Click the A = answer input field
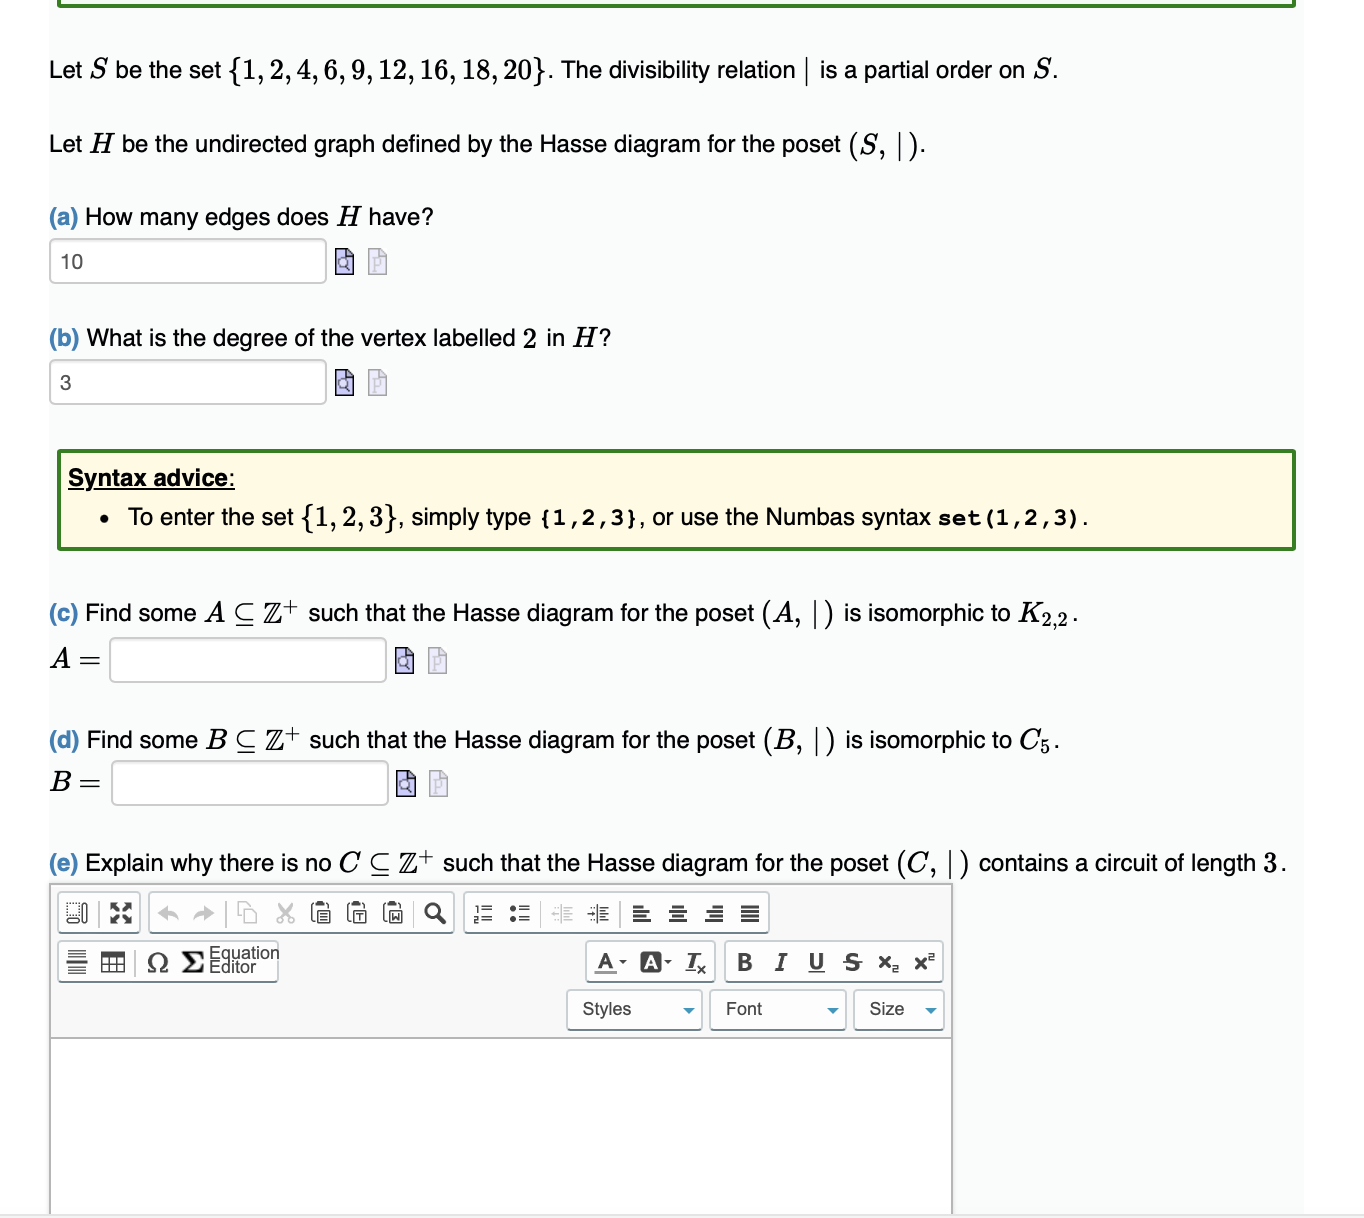1364x1218 pixels. 247,660
